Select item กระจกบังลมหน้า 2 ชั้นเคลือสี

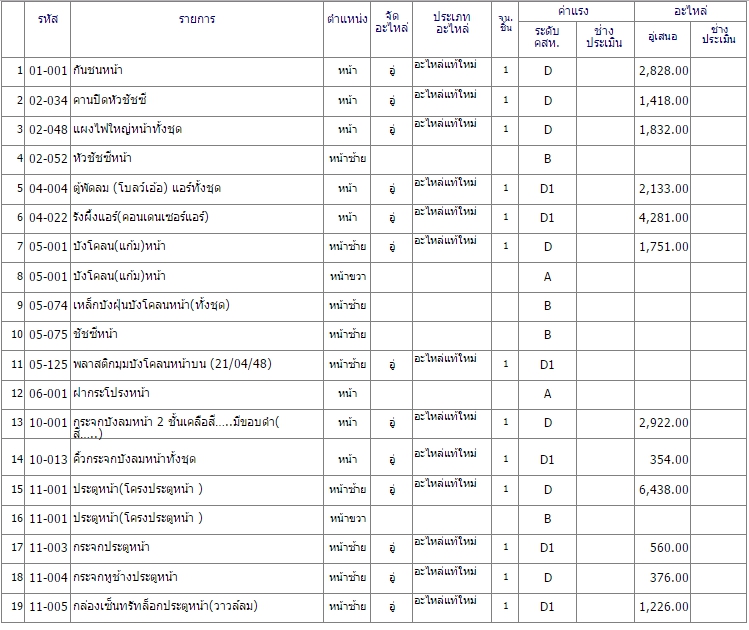coord(176,427)
